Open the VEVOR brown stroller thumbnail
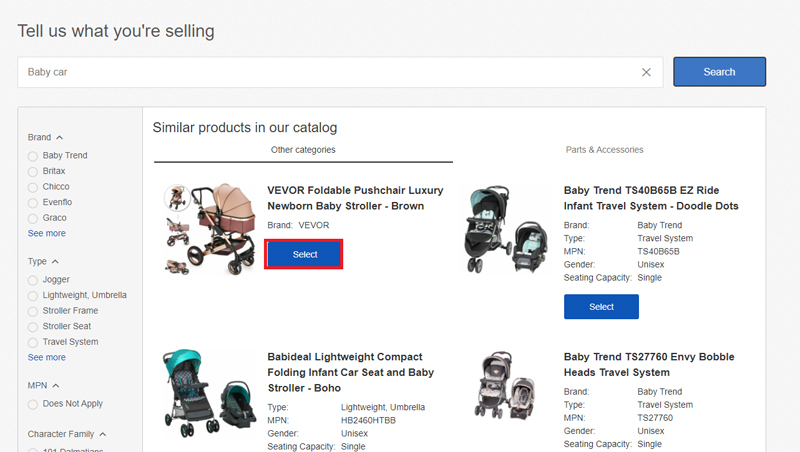 pyautogui.click(x=210, y=229)
